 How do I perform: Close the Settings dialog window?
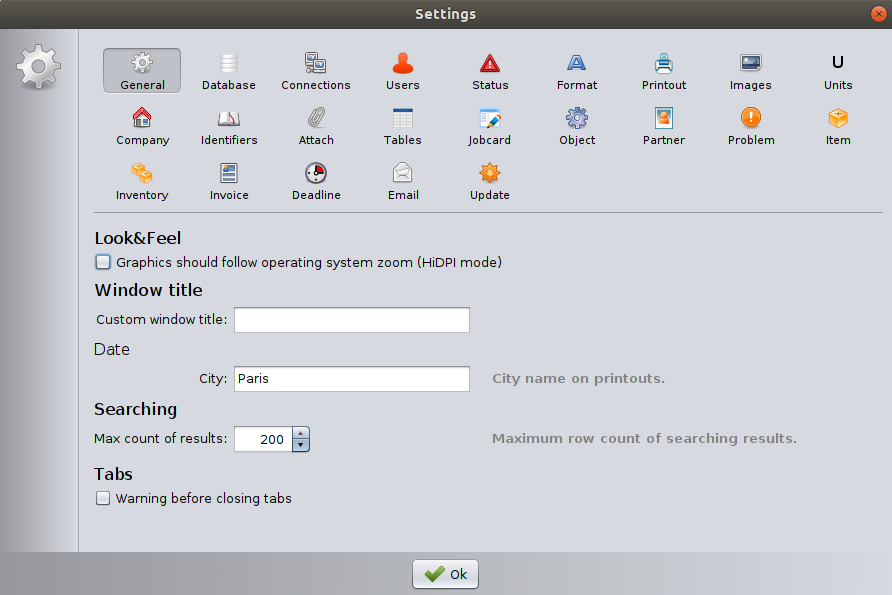click(x=877, y=13)
